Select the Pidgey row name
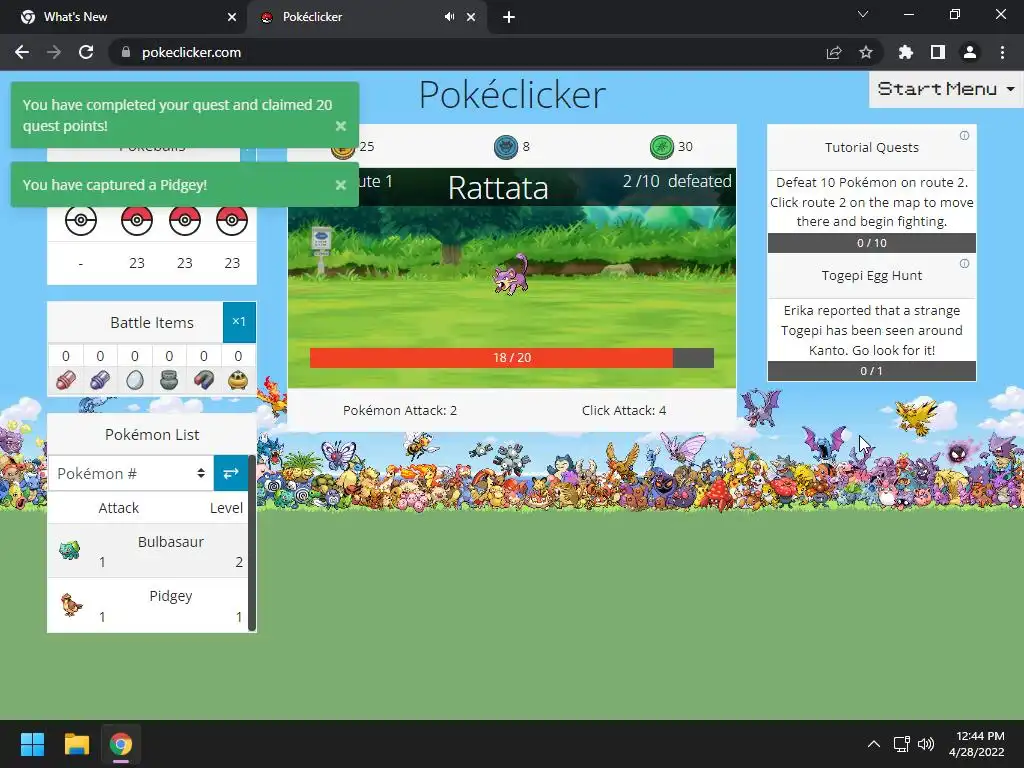Image resolution: width=1024 pixels, height=768 pixels. coord(170,596)
